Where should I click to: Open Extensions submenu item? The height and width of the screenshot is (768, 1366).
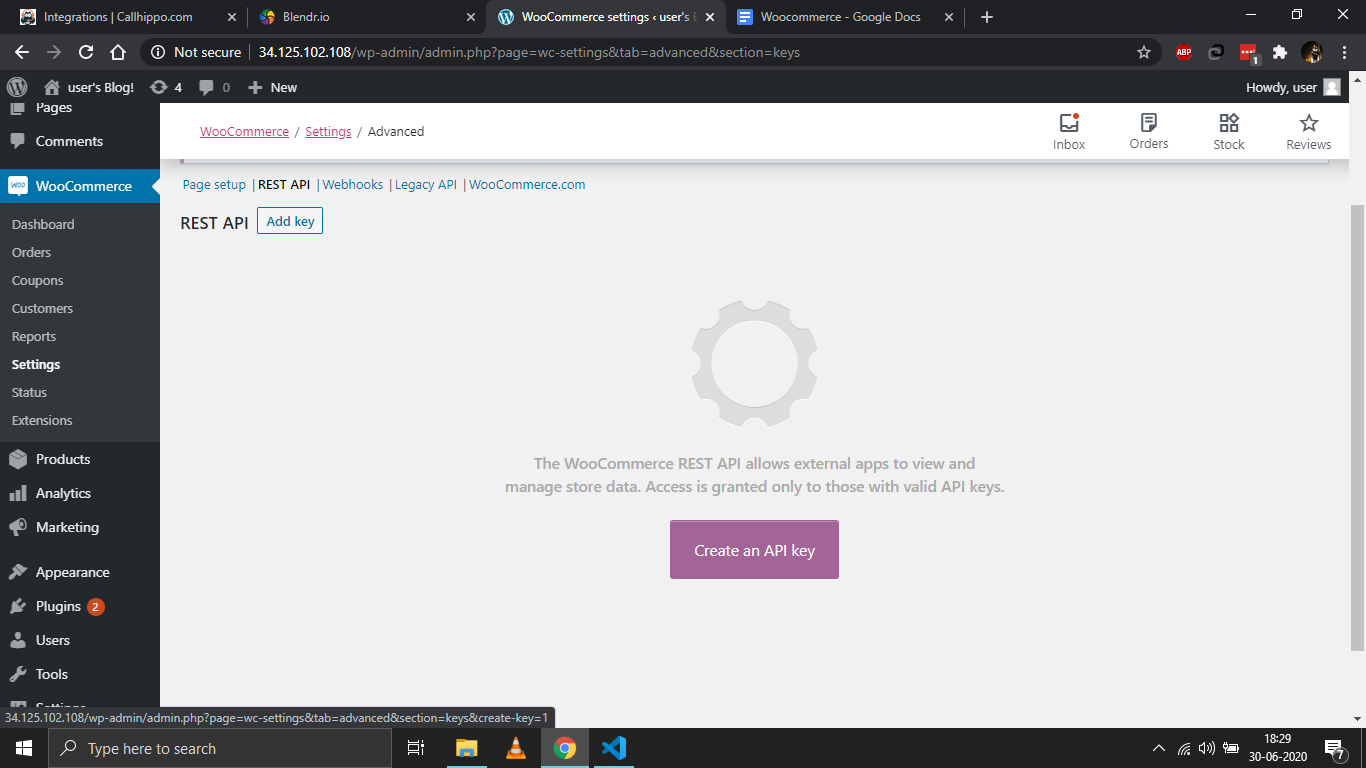[42, 420]
